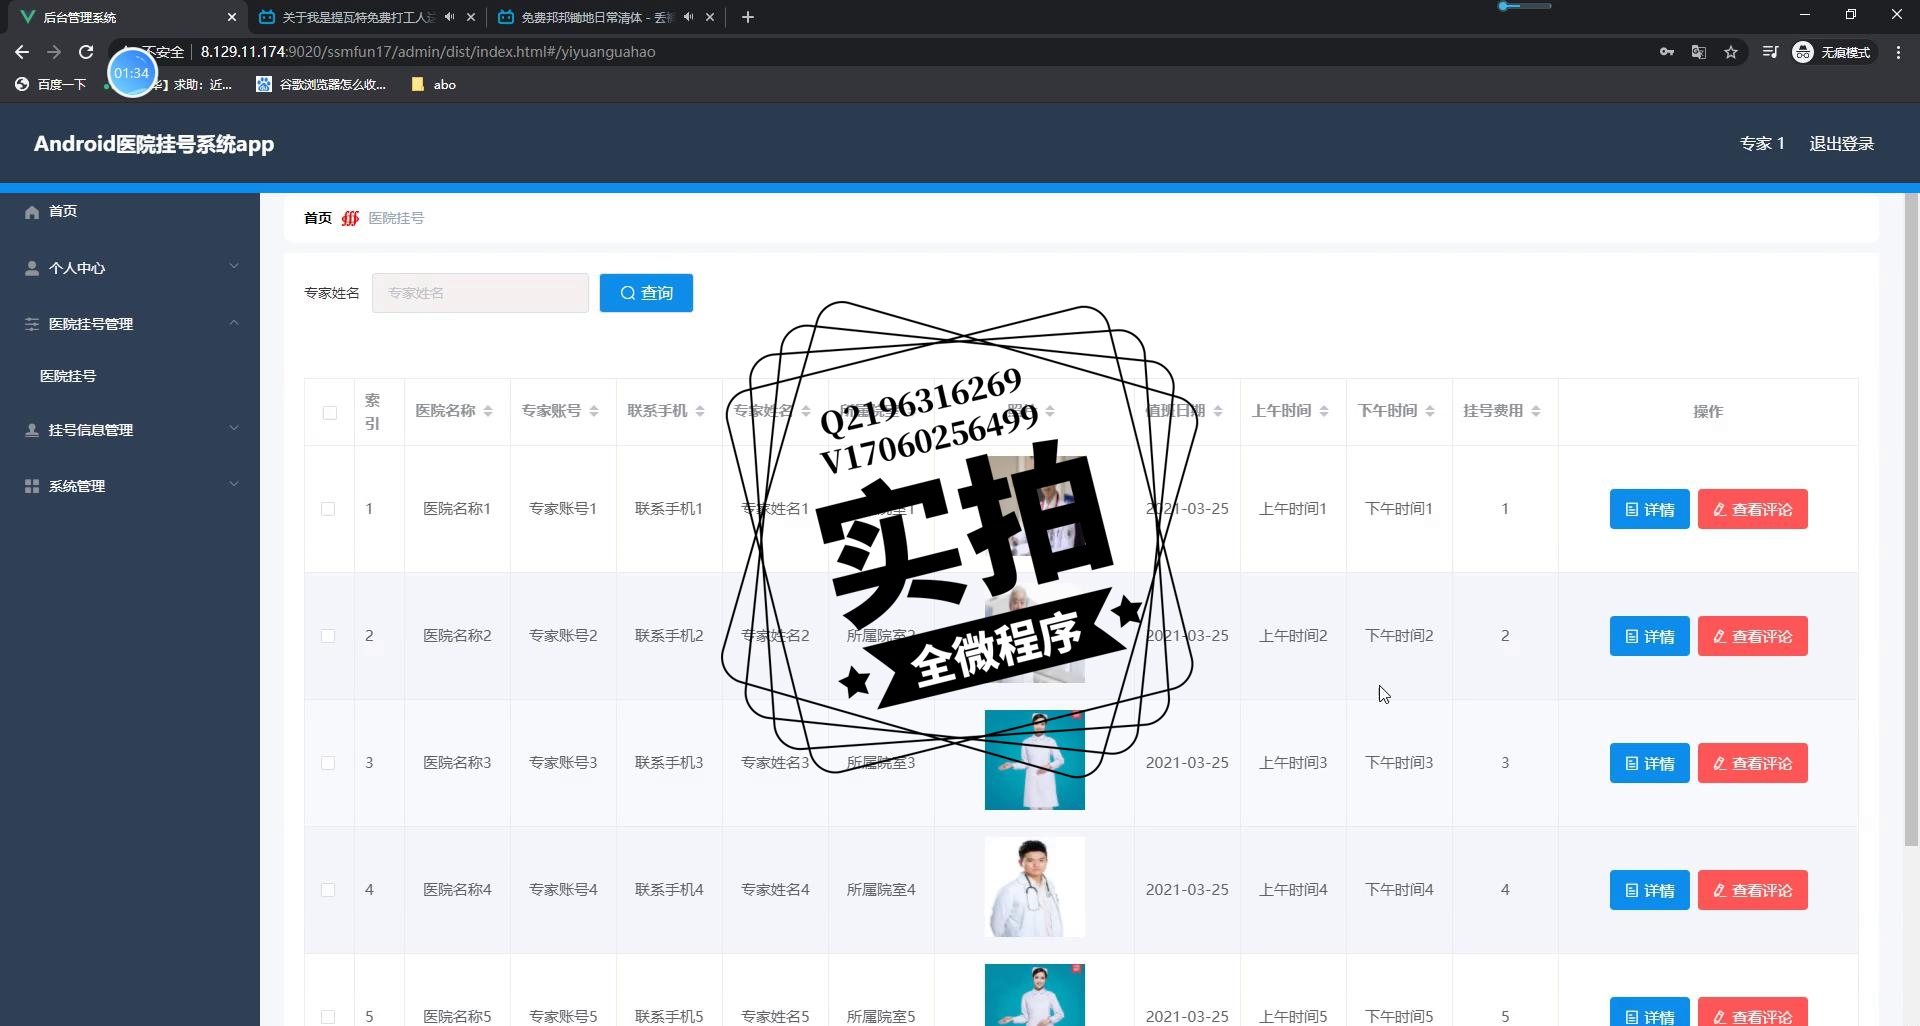Open 查看评论 for row 2
This screenshot has height=1026, width=1920.
point(1753,636)
